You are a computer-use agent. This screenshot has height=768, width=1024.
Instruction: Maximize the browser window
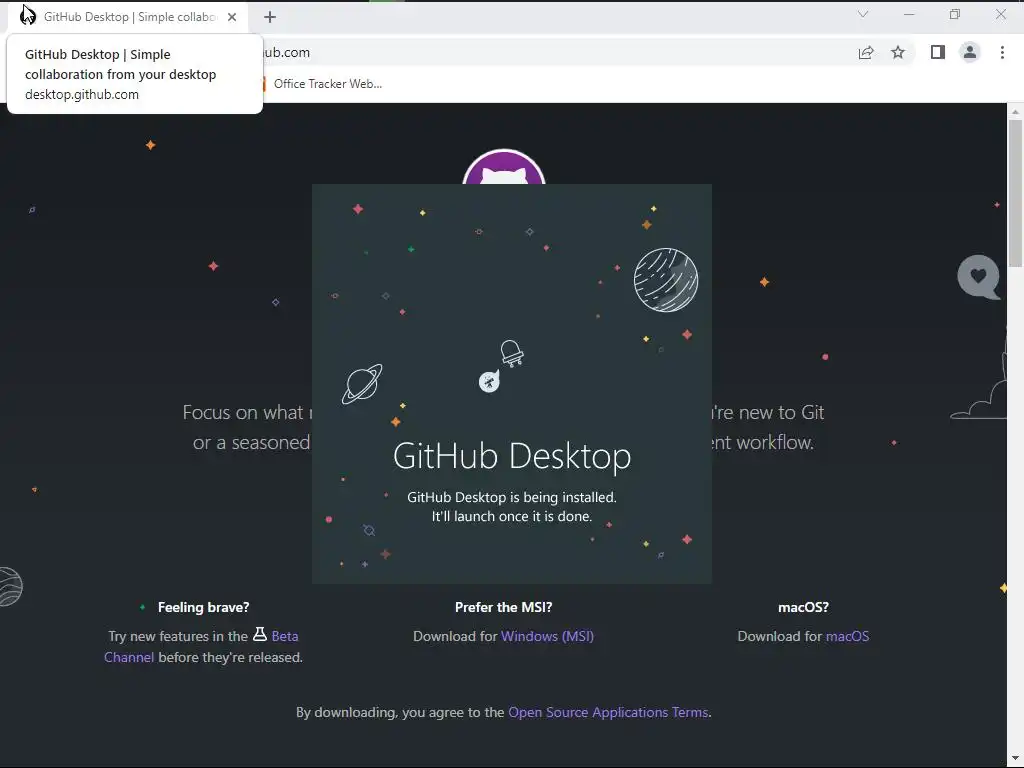[955, 14]
